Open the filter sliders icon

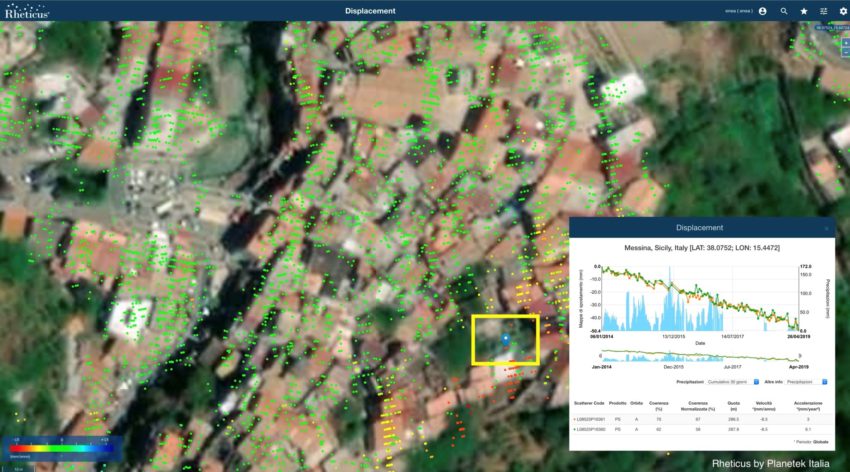[824, 11]
